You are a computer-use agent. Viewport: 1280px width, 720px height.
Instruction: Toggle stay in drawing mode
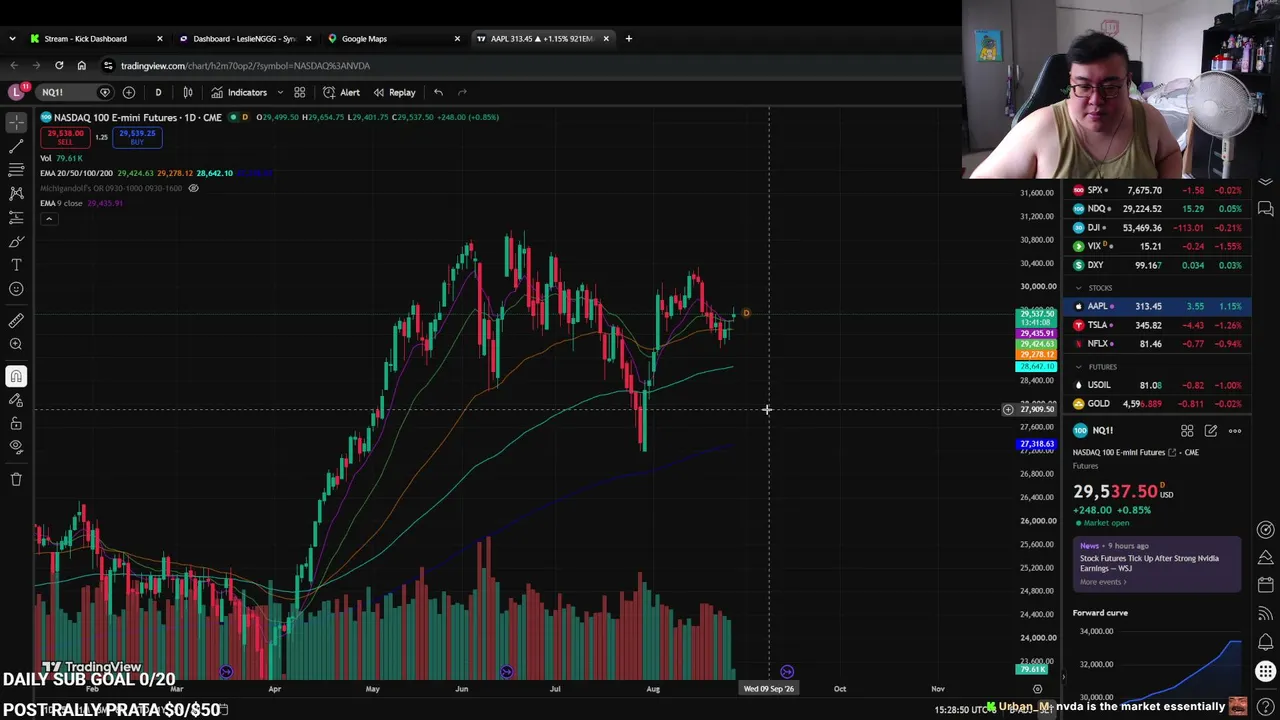point(16,400)
